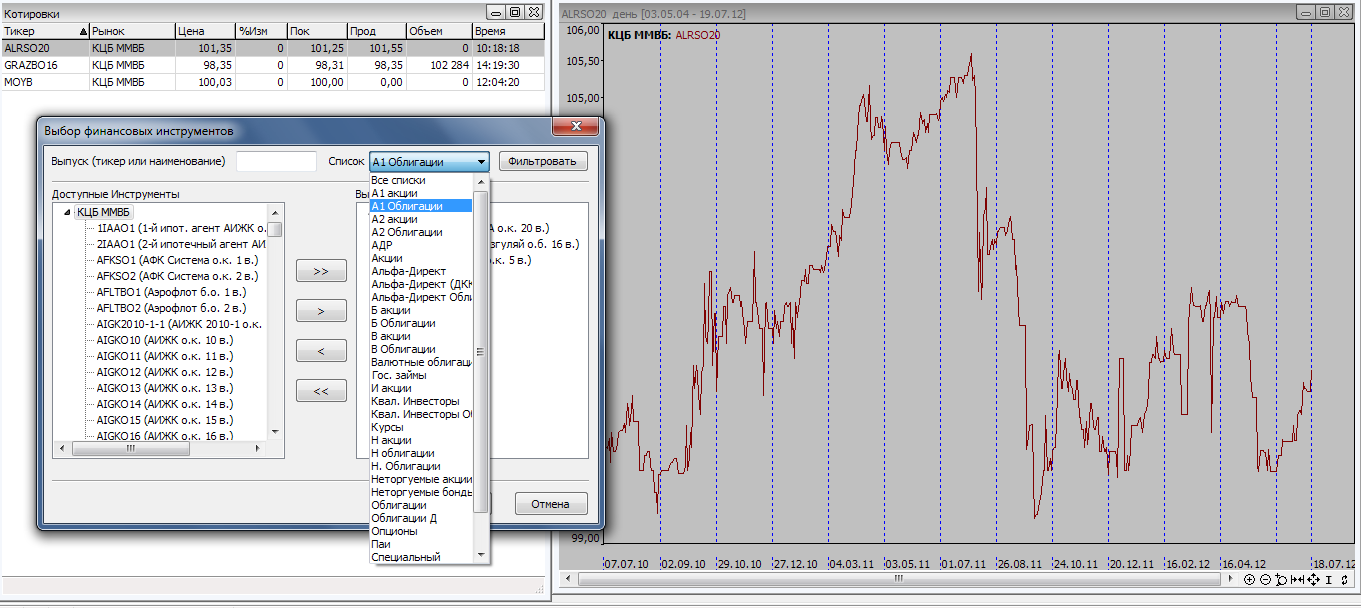Click the %Изм column header
Viewport: 1361px width, 608px height.
click(261, 31)
